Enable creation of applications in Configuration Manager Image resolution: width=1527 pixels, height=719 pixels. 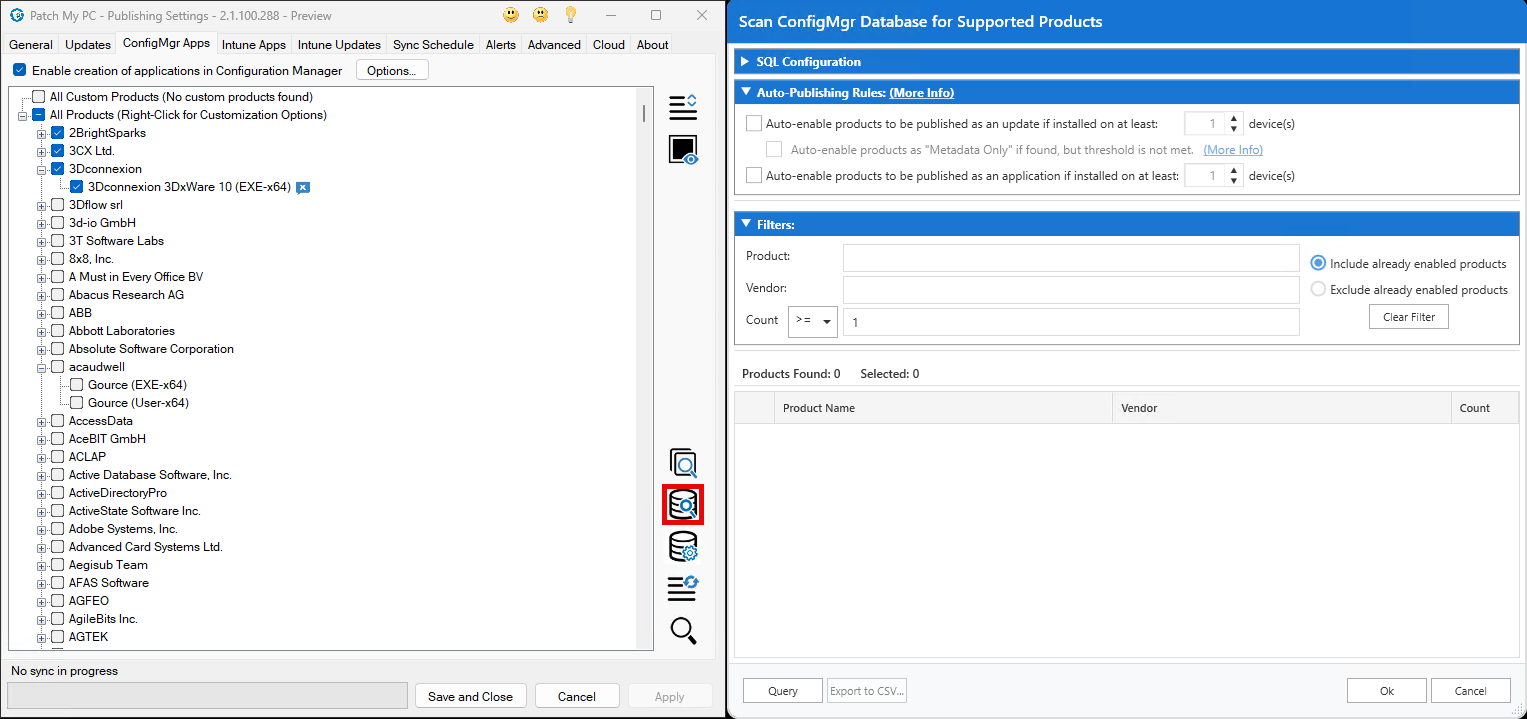tap(21, 70)
